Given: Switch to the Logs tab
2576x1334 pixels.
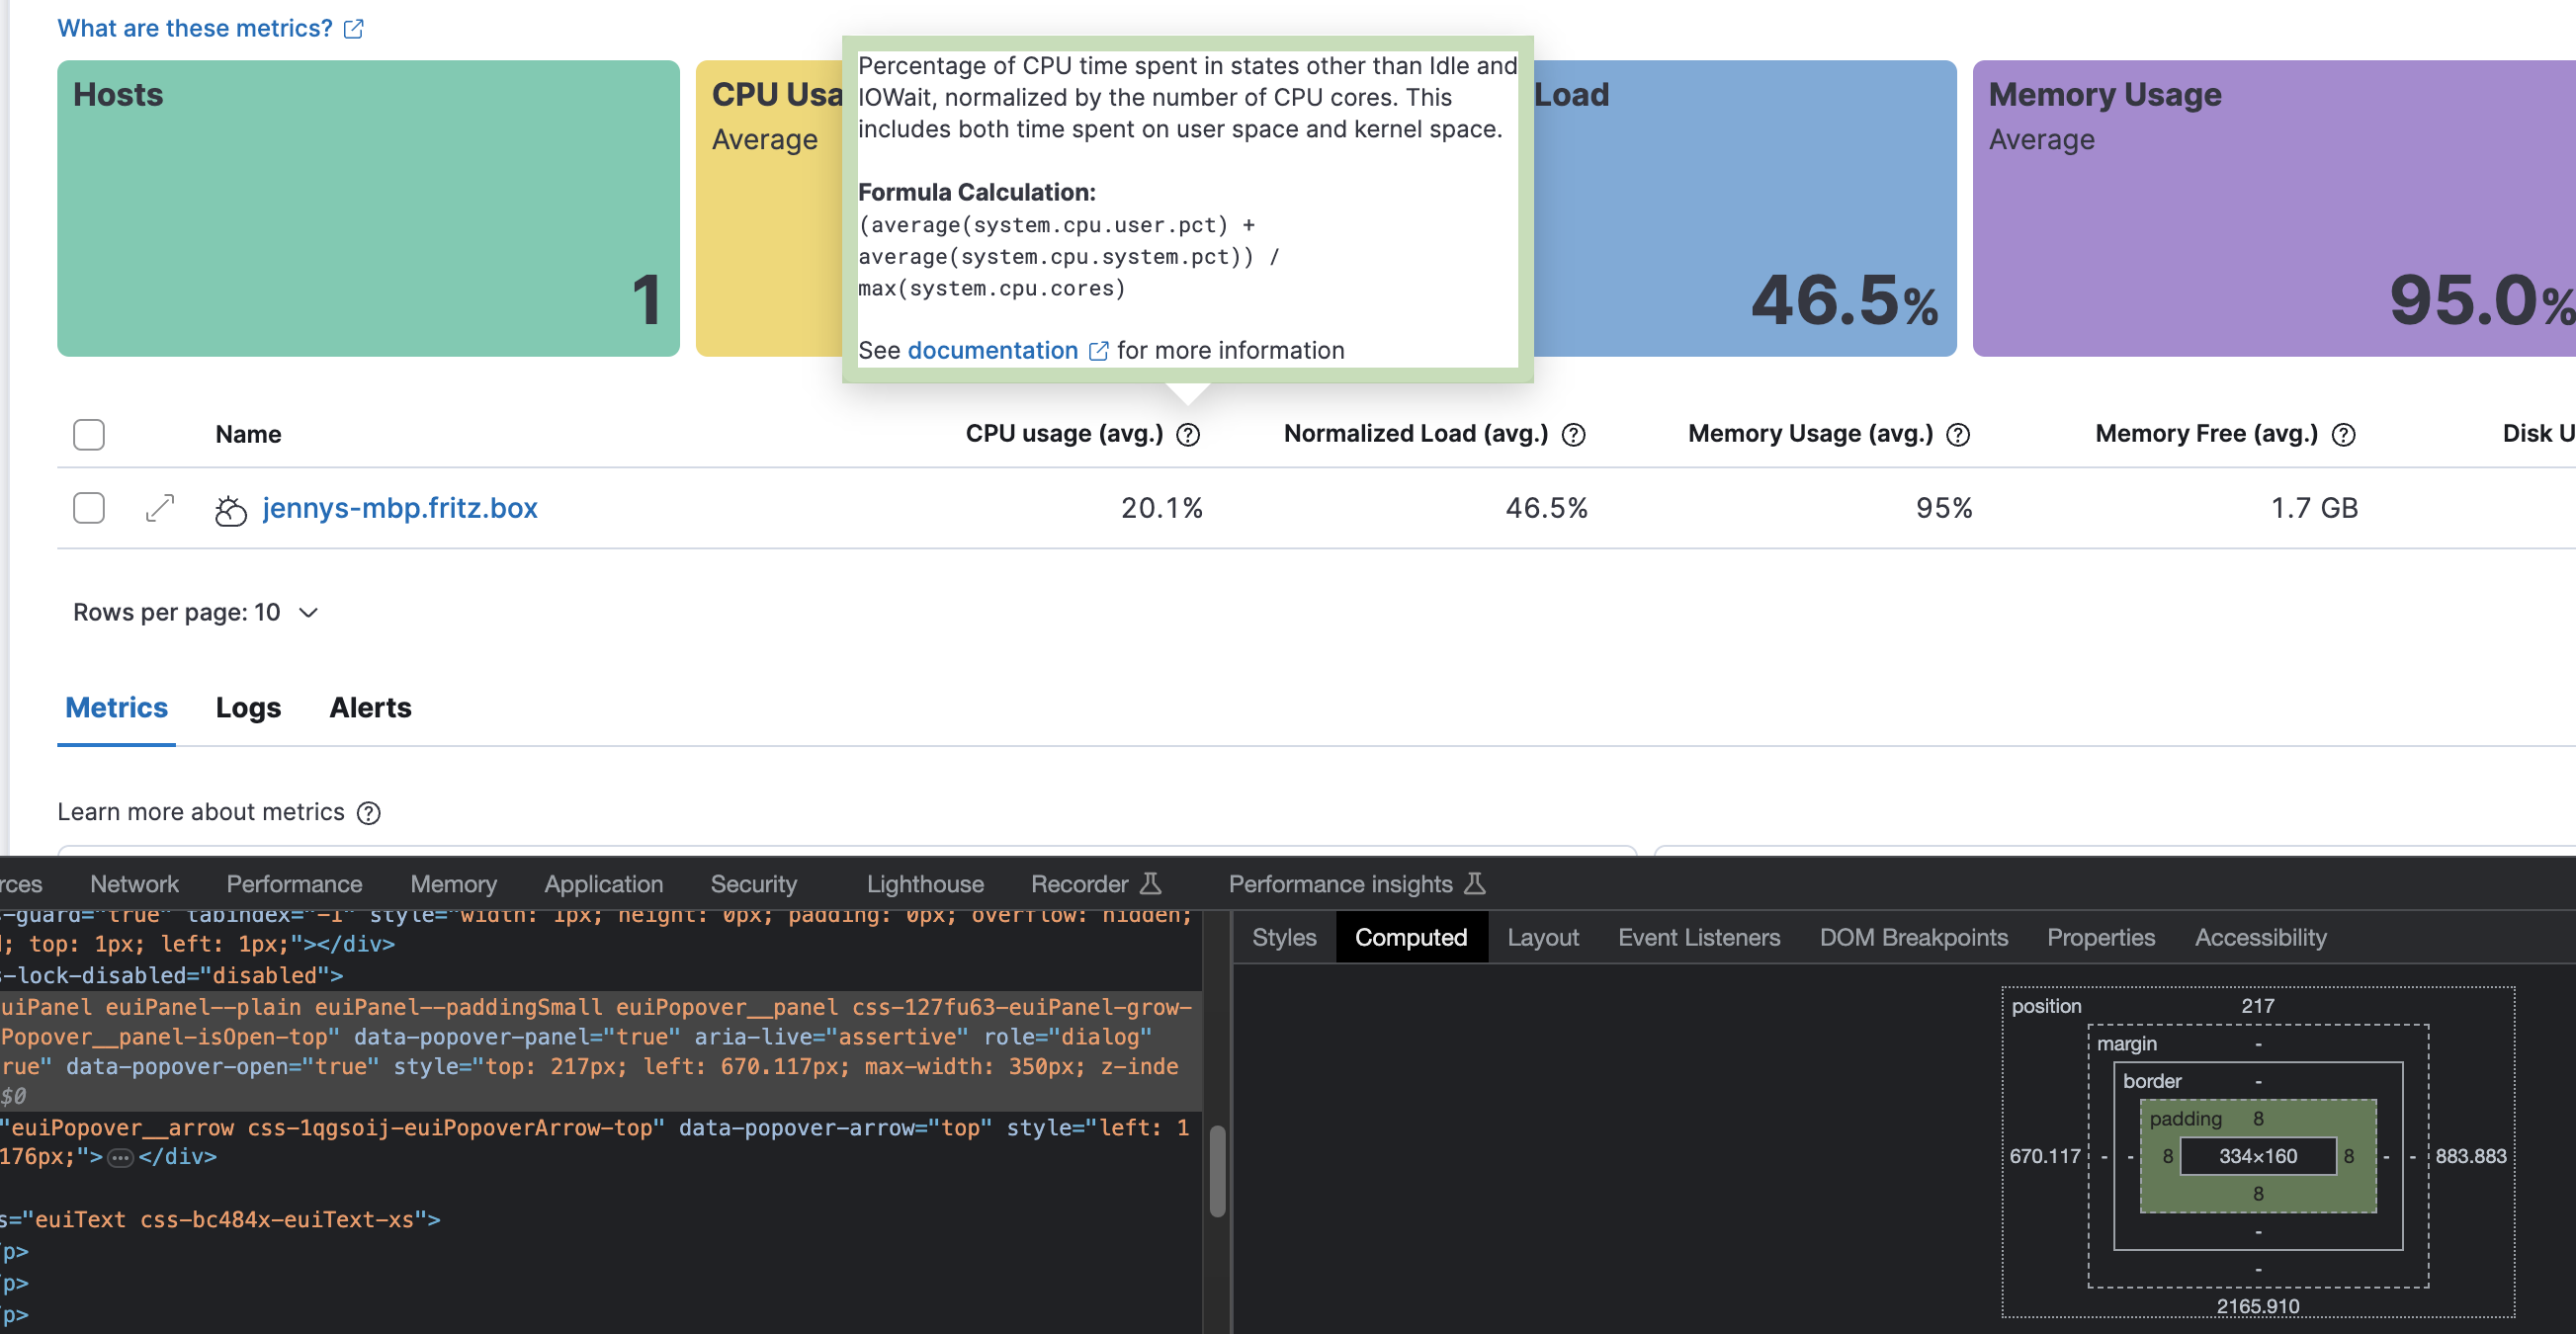Looking at the screenshot, I should [x=249, y=708].
